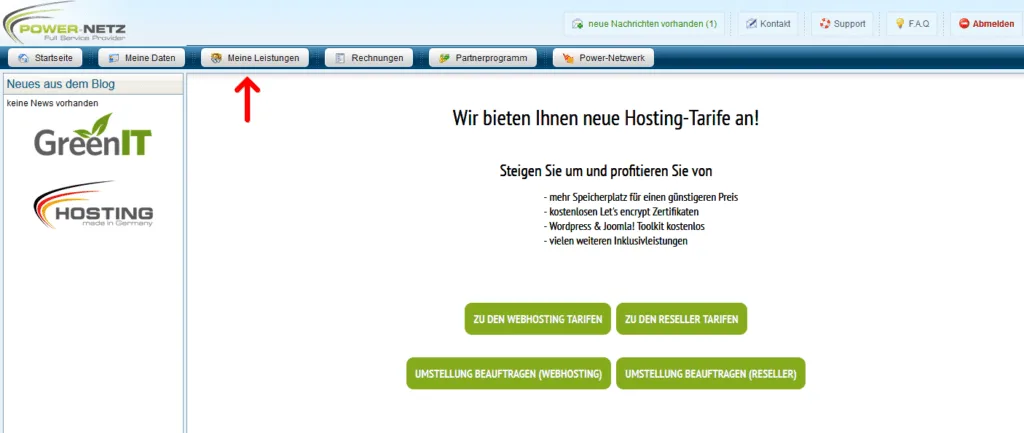1024x433 pixels.
Task: Click the Power-Netzwerk icon
Action: coord(567,59)
